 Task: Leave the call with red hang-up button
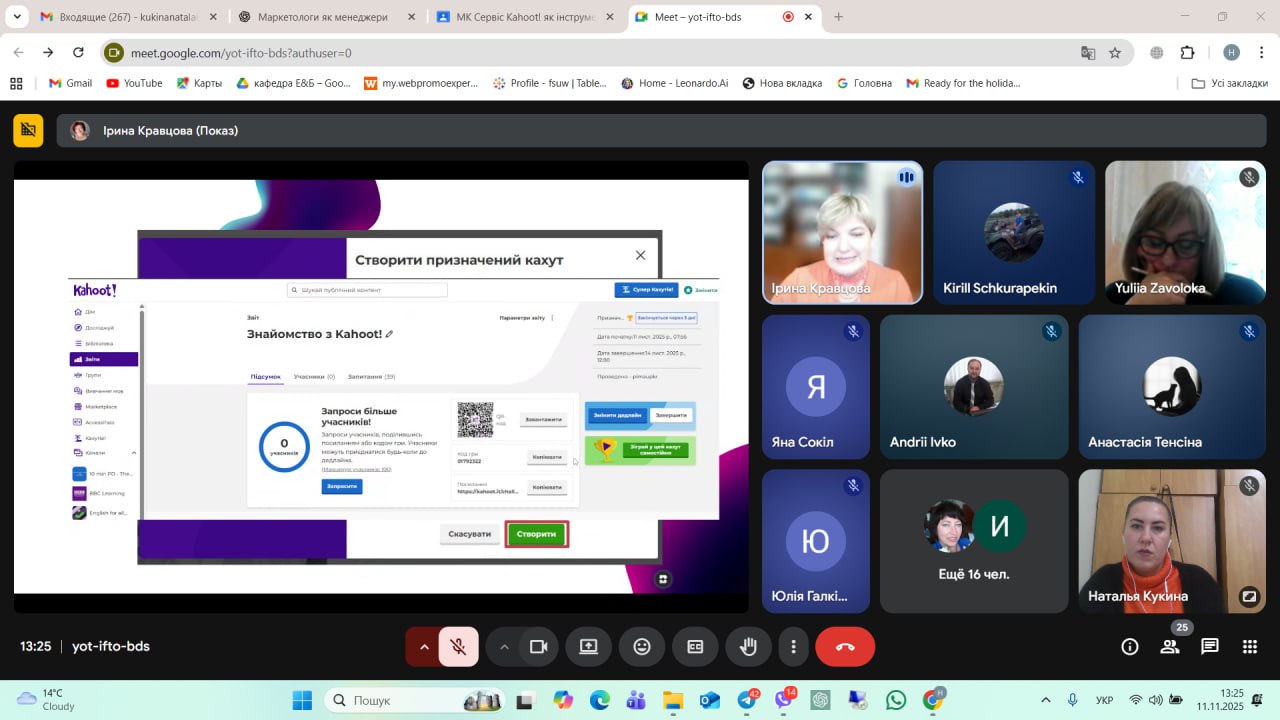(x=845, y=647)
